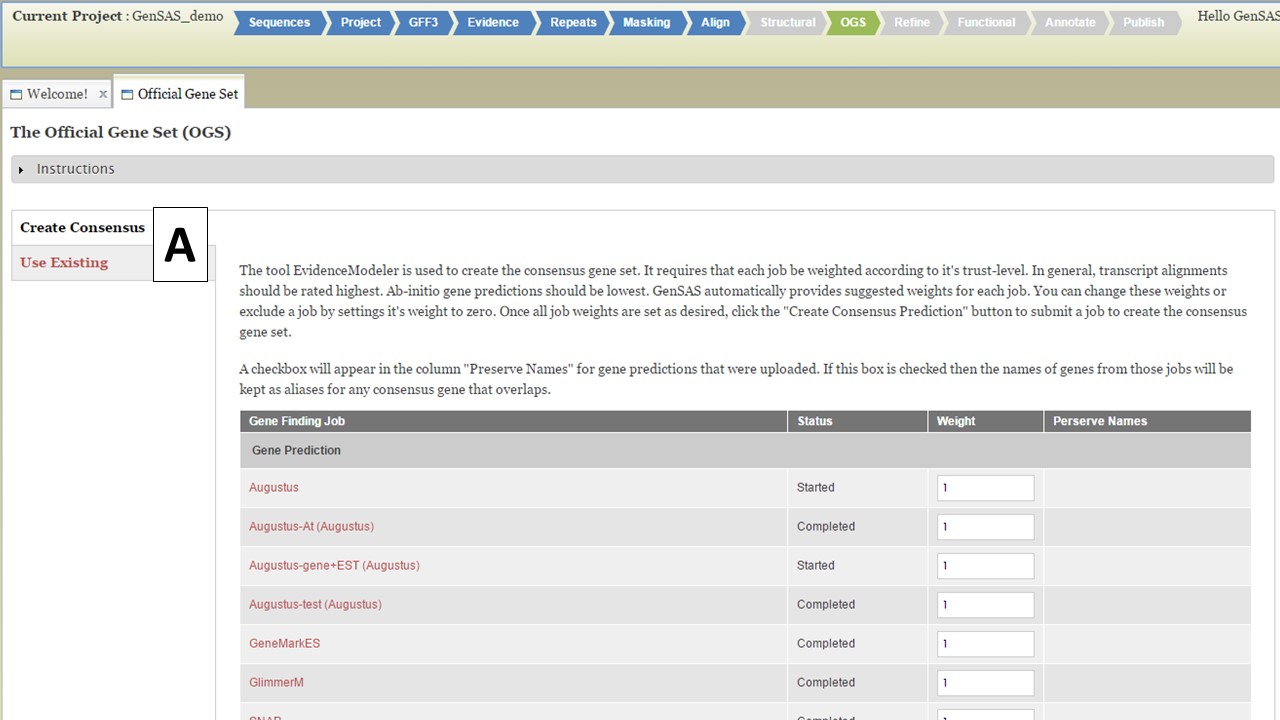Click the weight field for Augustus-At
This screenshot has height=720, width=1280.
[x=985, y=527]
